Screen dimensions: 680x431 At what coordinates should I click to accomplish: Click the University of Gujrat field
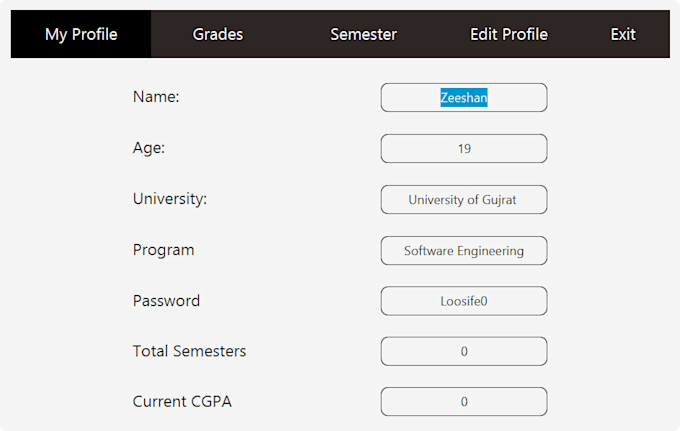(463, 200)
